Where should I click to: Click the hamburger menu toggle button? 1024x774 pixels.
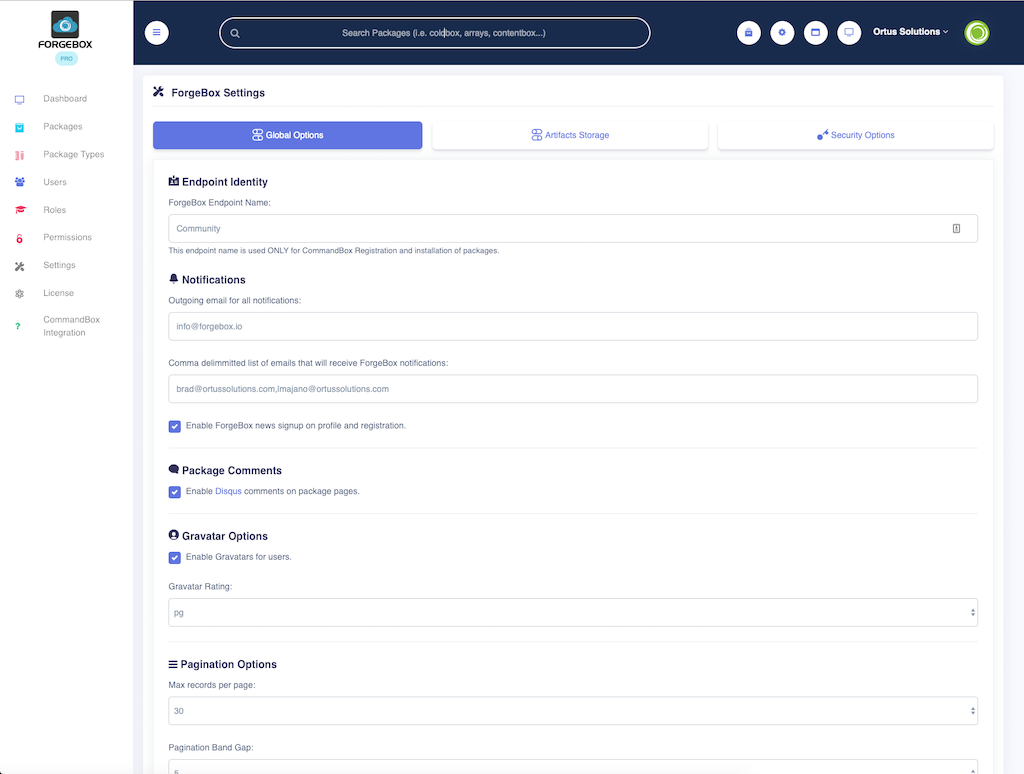click(156, 33)
